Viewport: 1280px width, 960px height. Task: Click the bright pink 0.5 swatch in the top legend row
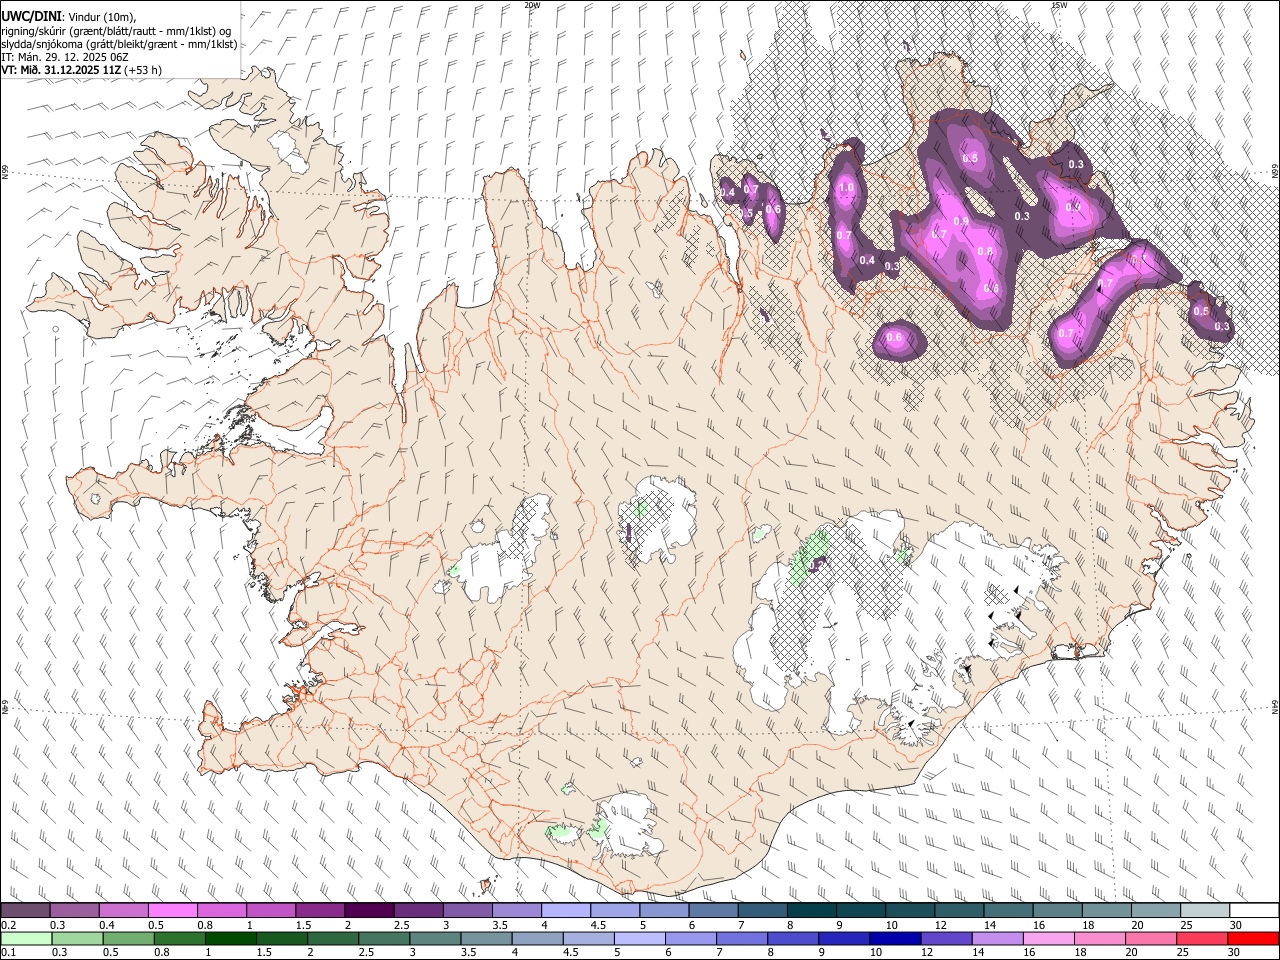click(x=172, y=911)
